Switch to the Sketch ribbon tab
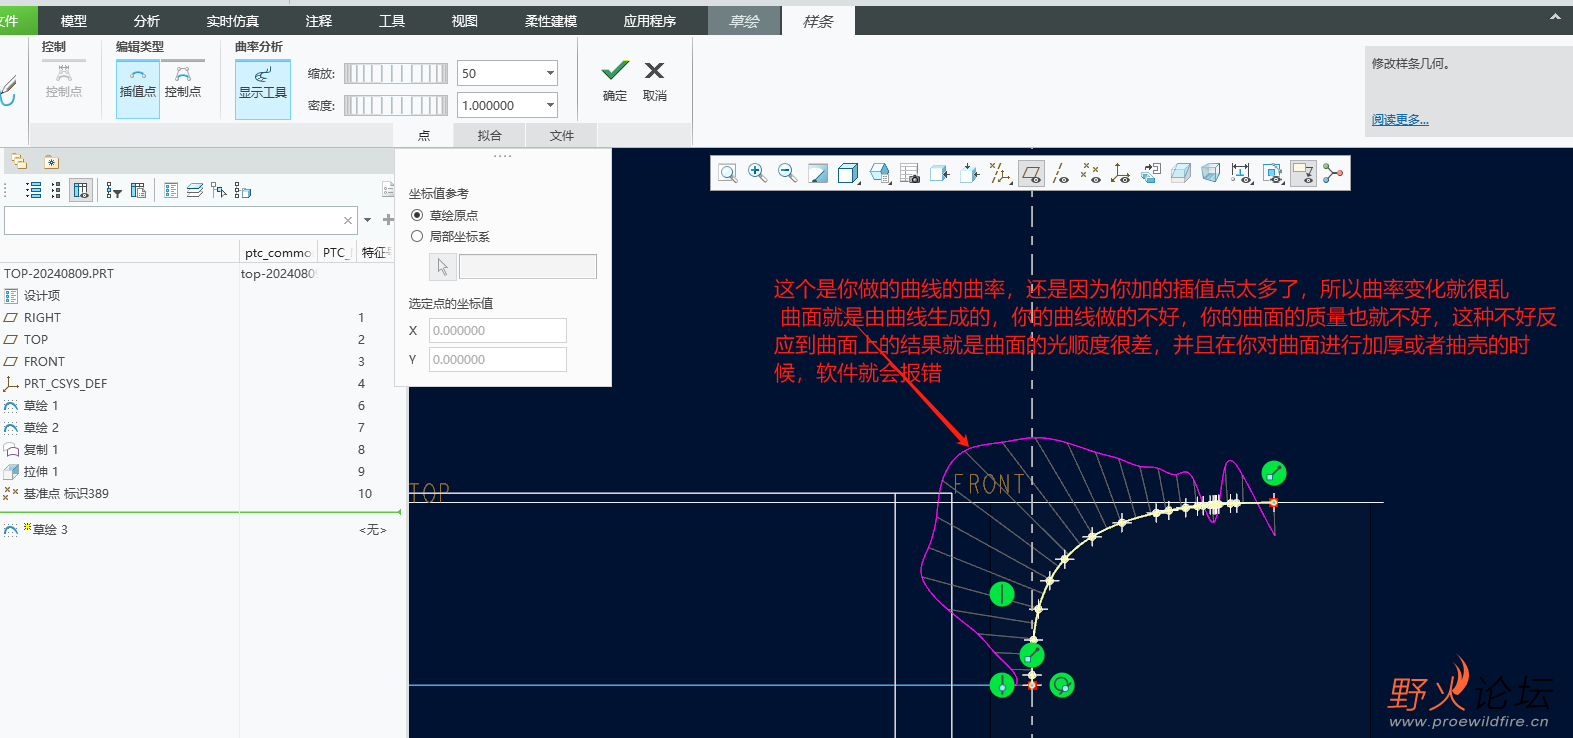 [744, 21]
